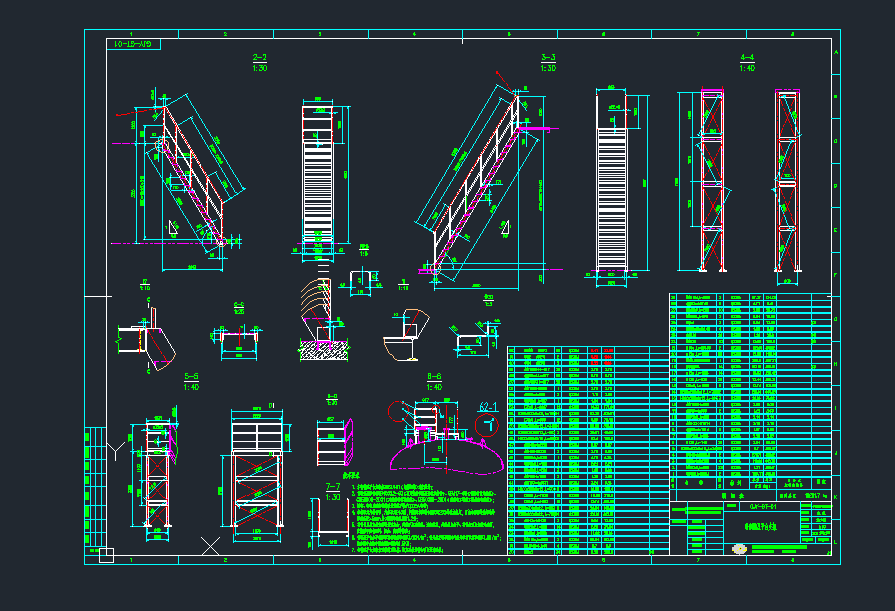This screenshot has width=895, height=611.
Task: Click the white Y-shaped marker beside revision grid
Action: (x=116, y=452)
